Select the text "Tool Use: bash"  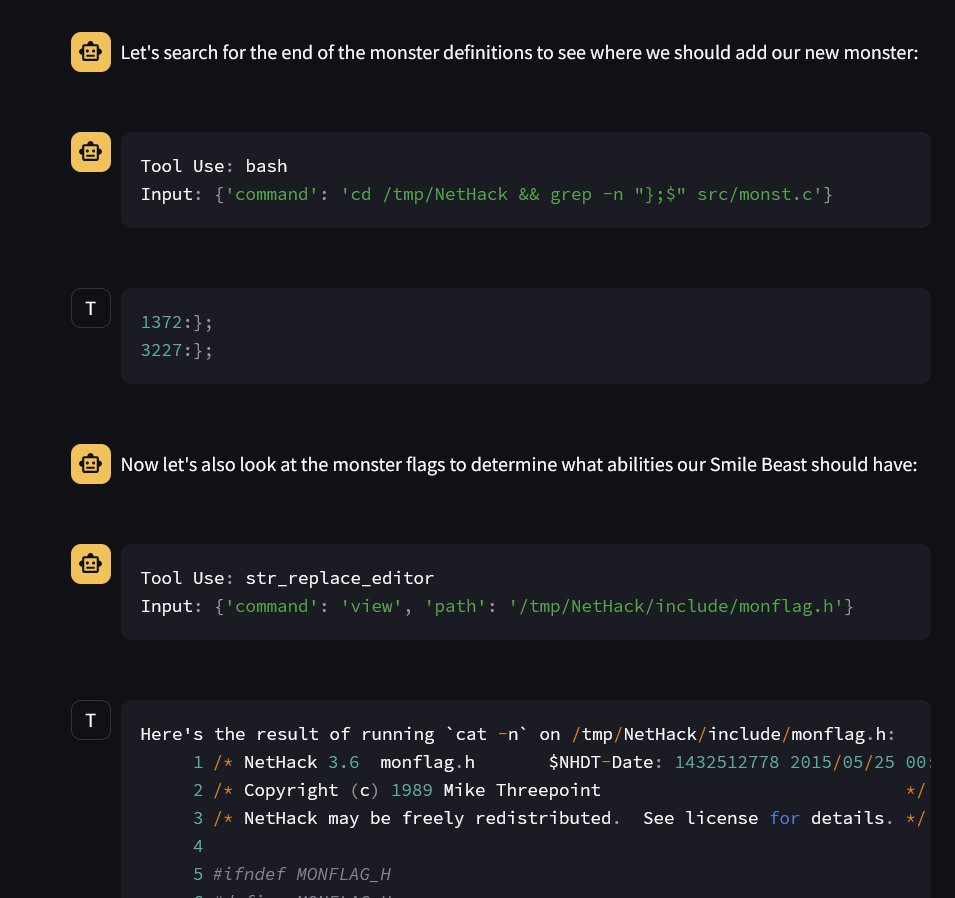tap(214, 166)
